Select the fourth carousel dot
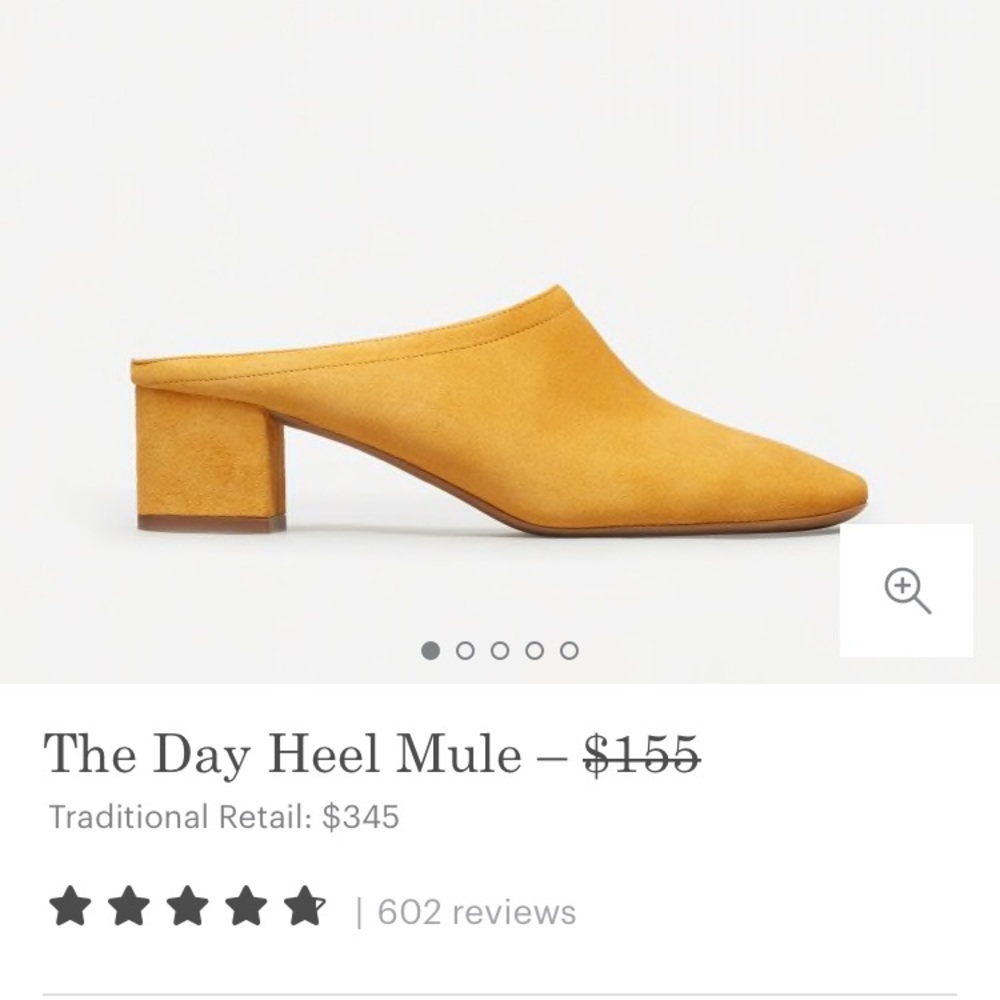 (x=535, y=648)
